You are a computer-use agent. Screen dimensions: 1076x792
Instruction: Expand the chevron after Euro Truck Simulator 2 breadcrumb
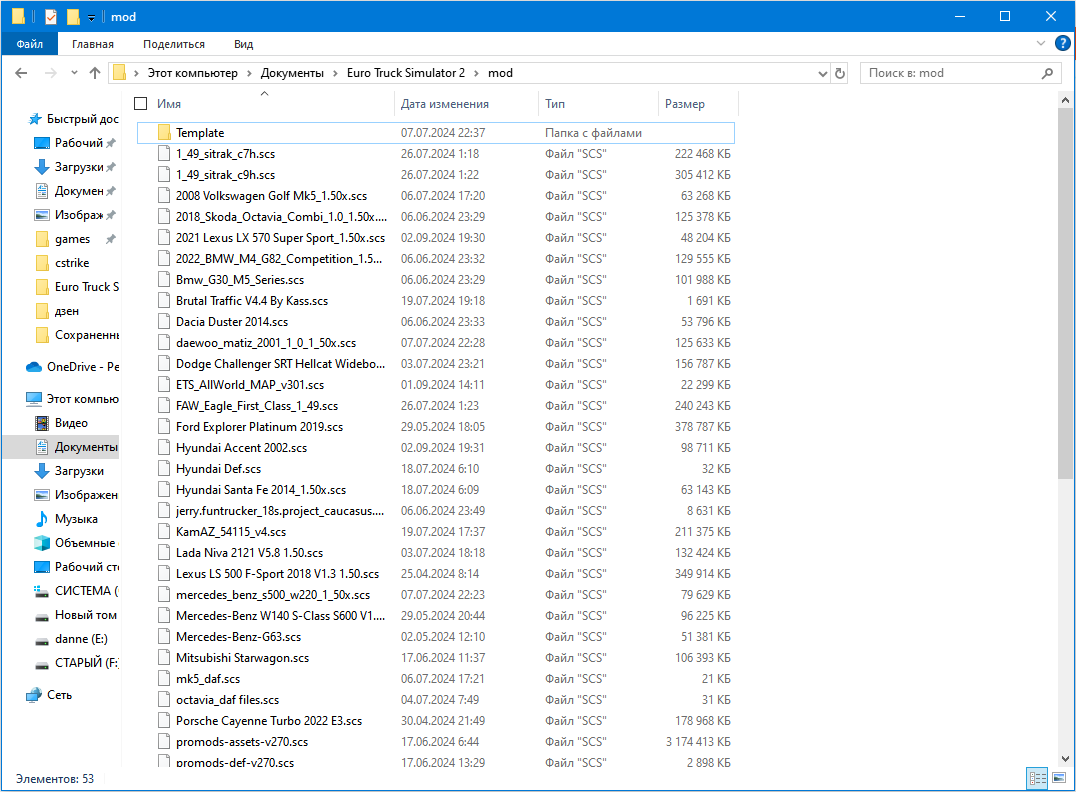click(477, 73)
